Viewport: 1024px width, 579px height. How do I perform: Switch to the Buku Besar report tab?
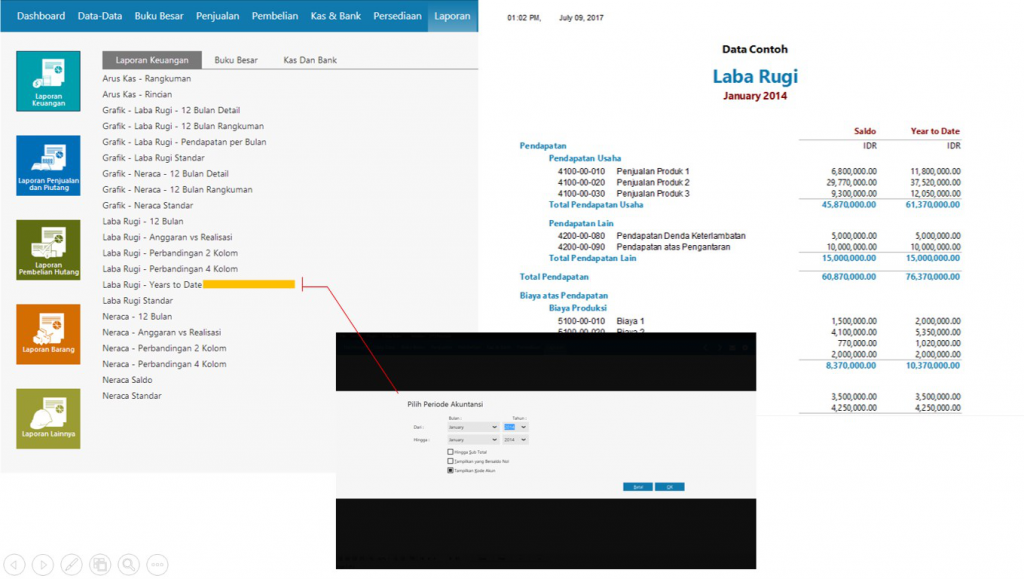236,60
